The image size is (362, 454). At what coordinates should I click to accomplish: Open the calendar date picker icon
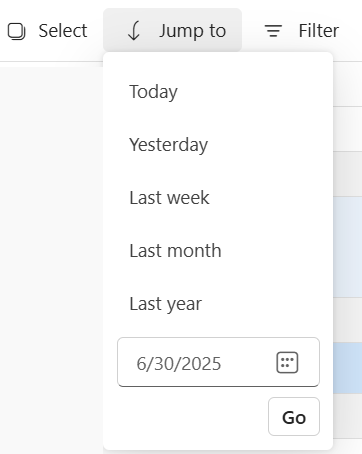click(x=287, y=362)
